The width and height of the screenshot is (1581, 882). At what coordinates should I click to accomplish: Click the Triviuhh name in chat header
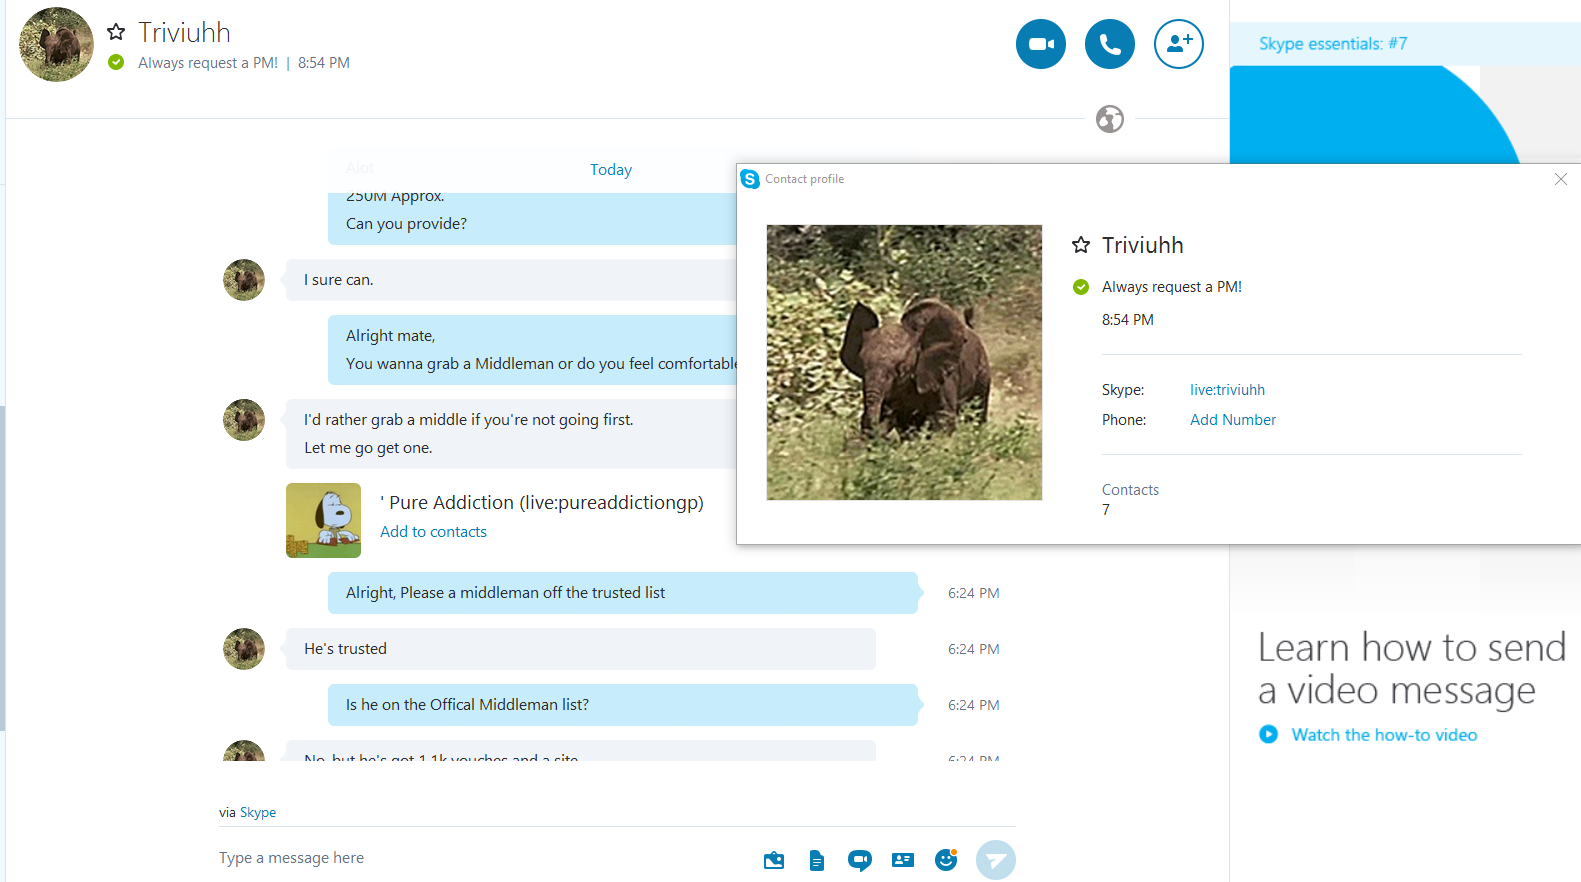184,33
